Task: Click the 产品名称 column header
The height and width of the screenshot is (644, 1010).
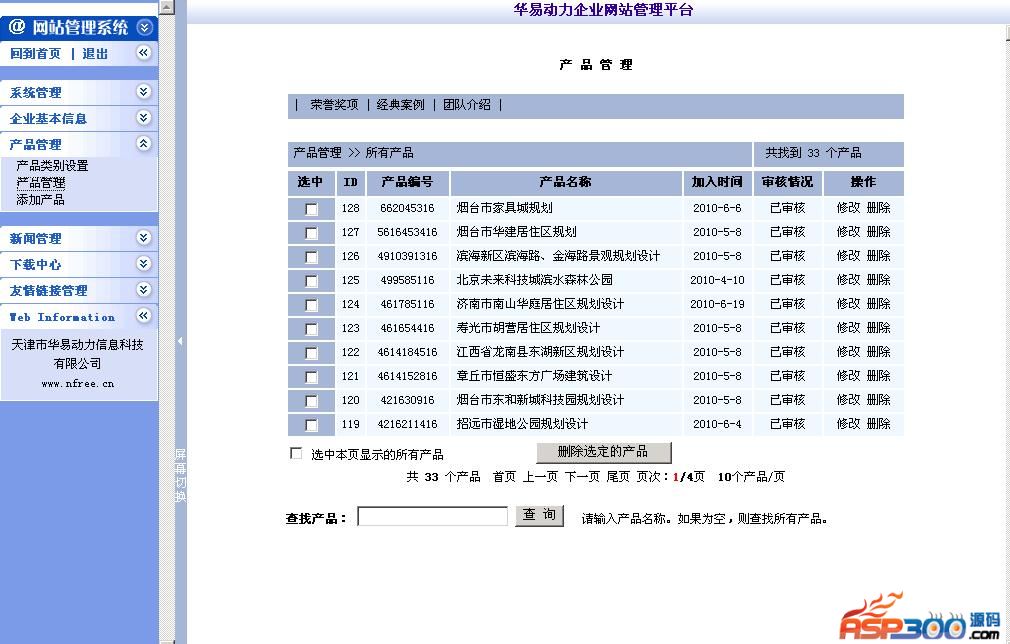Action: pos(566,182)
